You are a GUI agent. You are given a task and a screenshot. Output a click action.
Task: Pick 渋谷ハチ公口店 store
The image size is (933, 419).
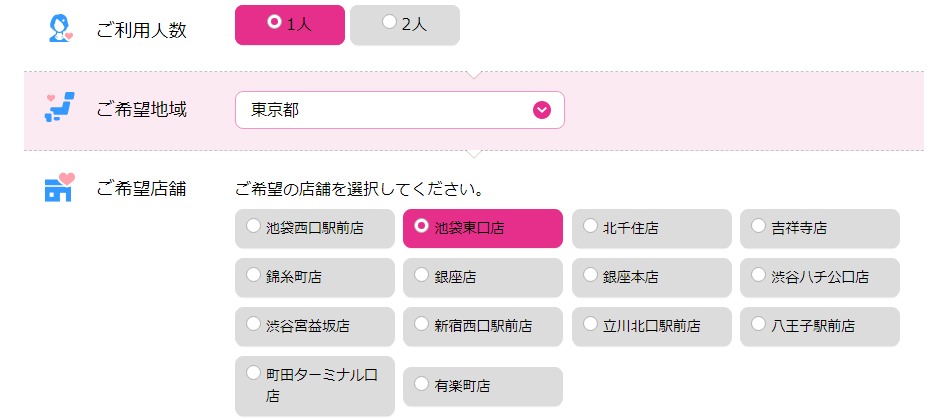[820, 277]
